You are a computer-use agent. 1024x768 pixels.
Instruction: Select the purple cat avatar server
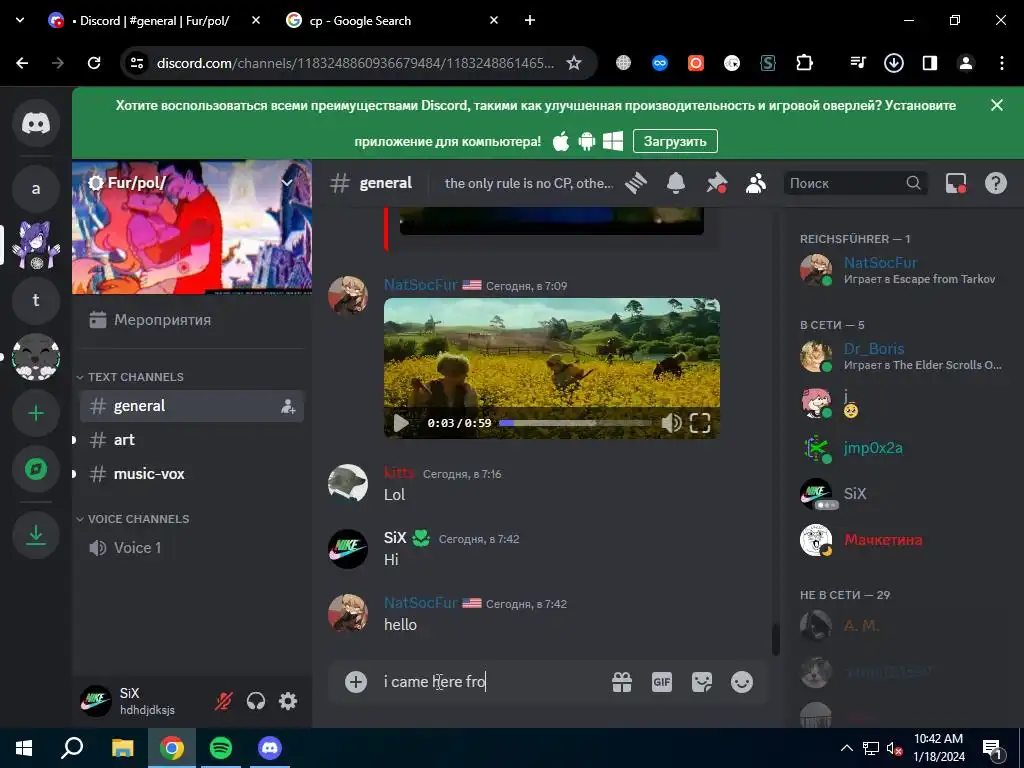(36, 244)
